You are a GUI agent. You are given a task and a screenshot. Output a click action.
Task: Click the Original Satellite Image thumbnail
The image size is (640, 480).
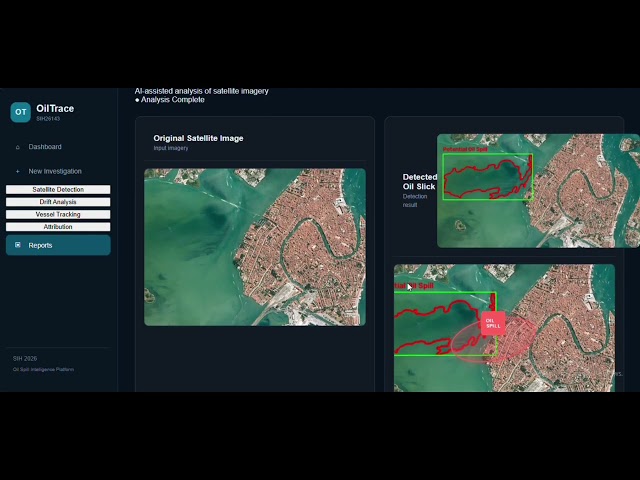pyautogui.click(x=255, y=247)
